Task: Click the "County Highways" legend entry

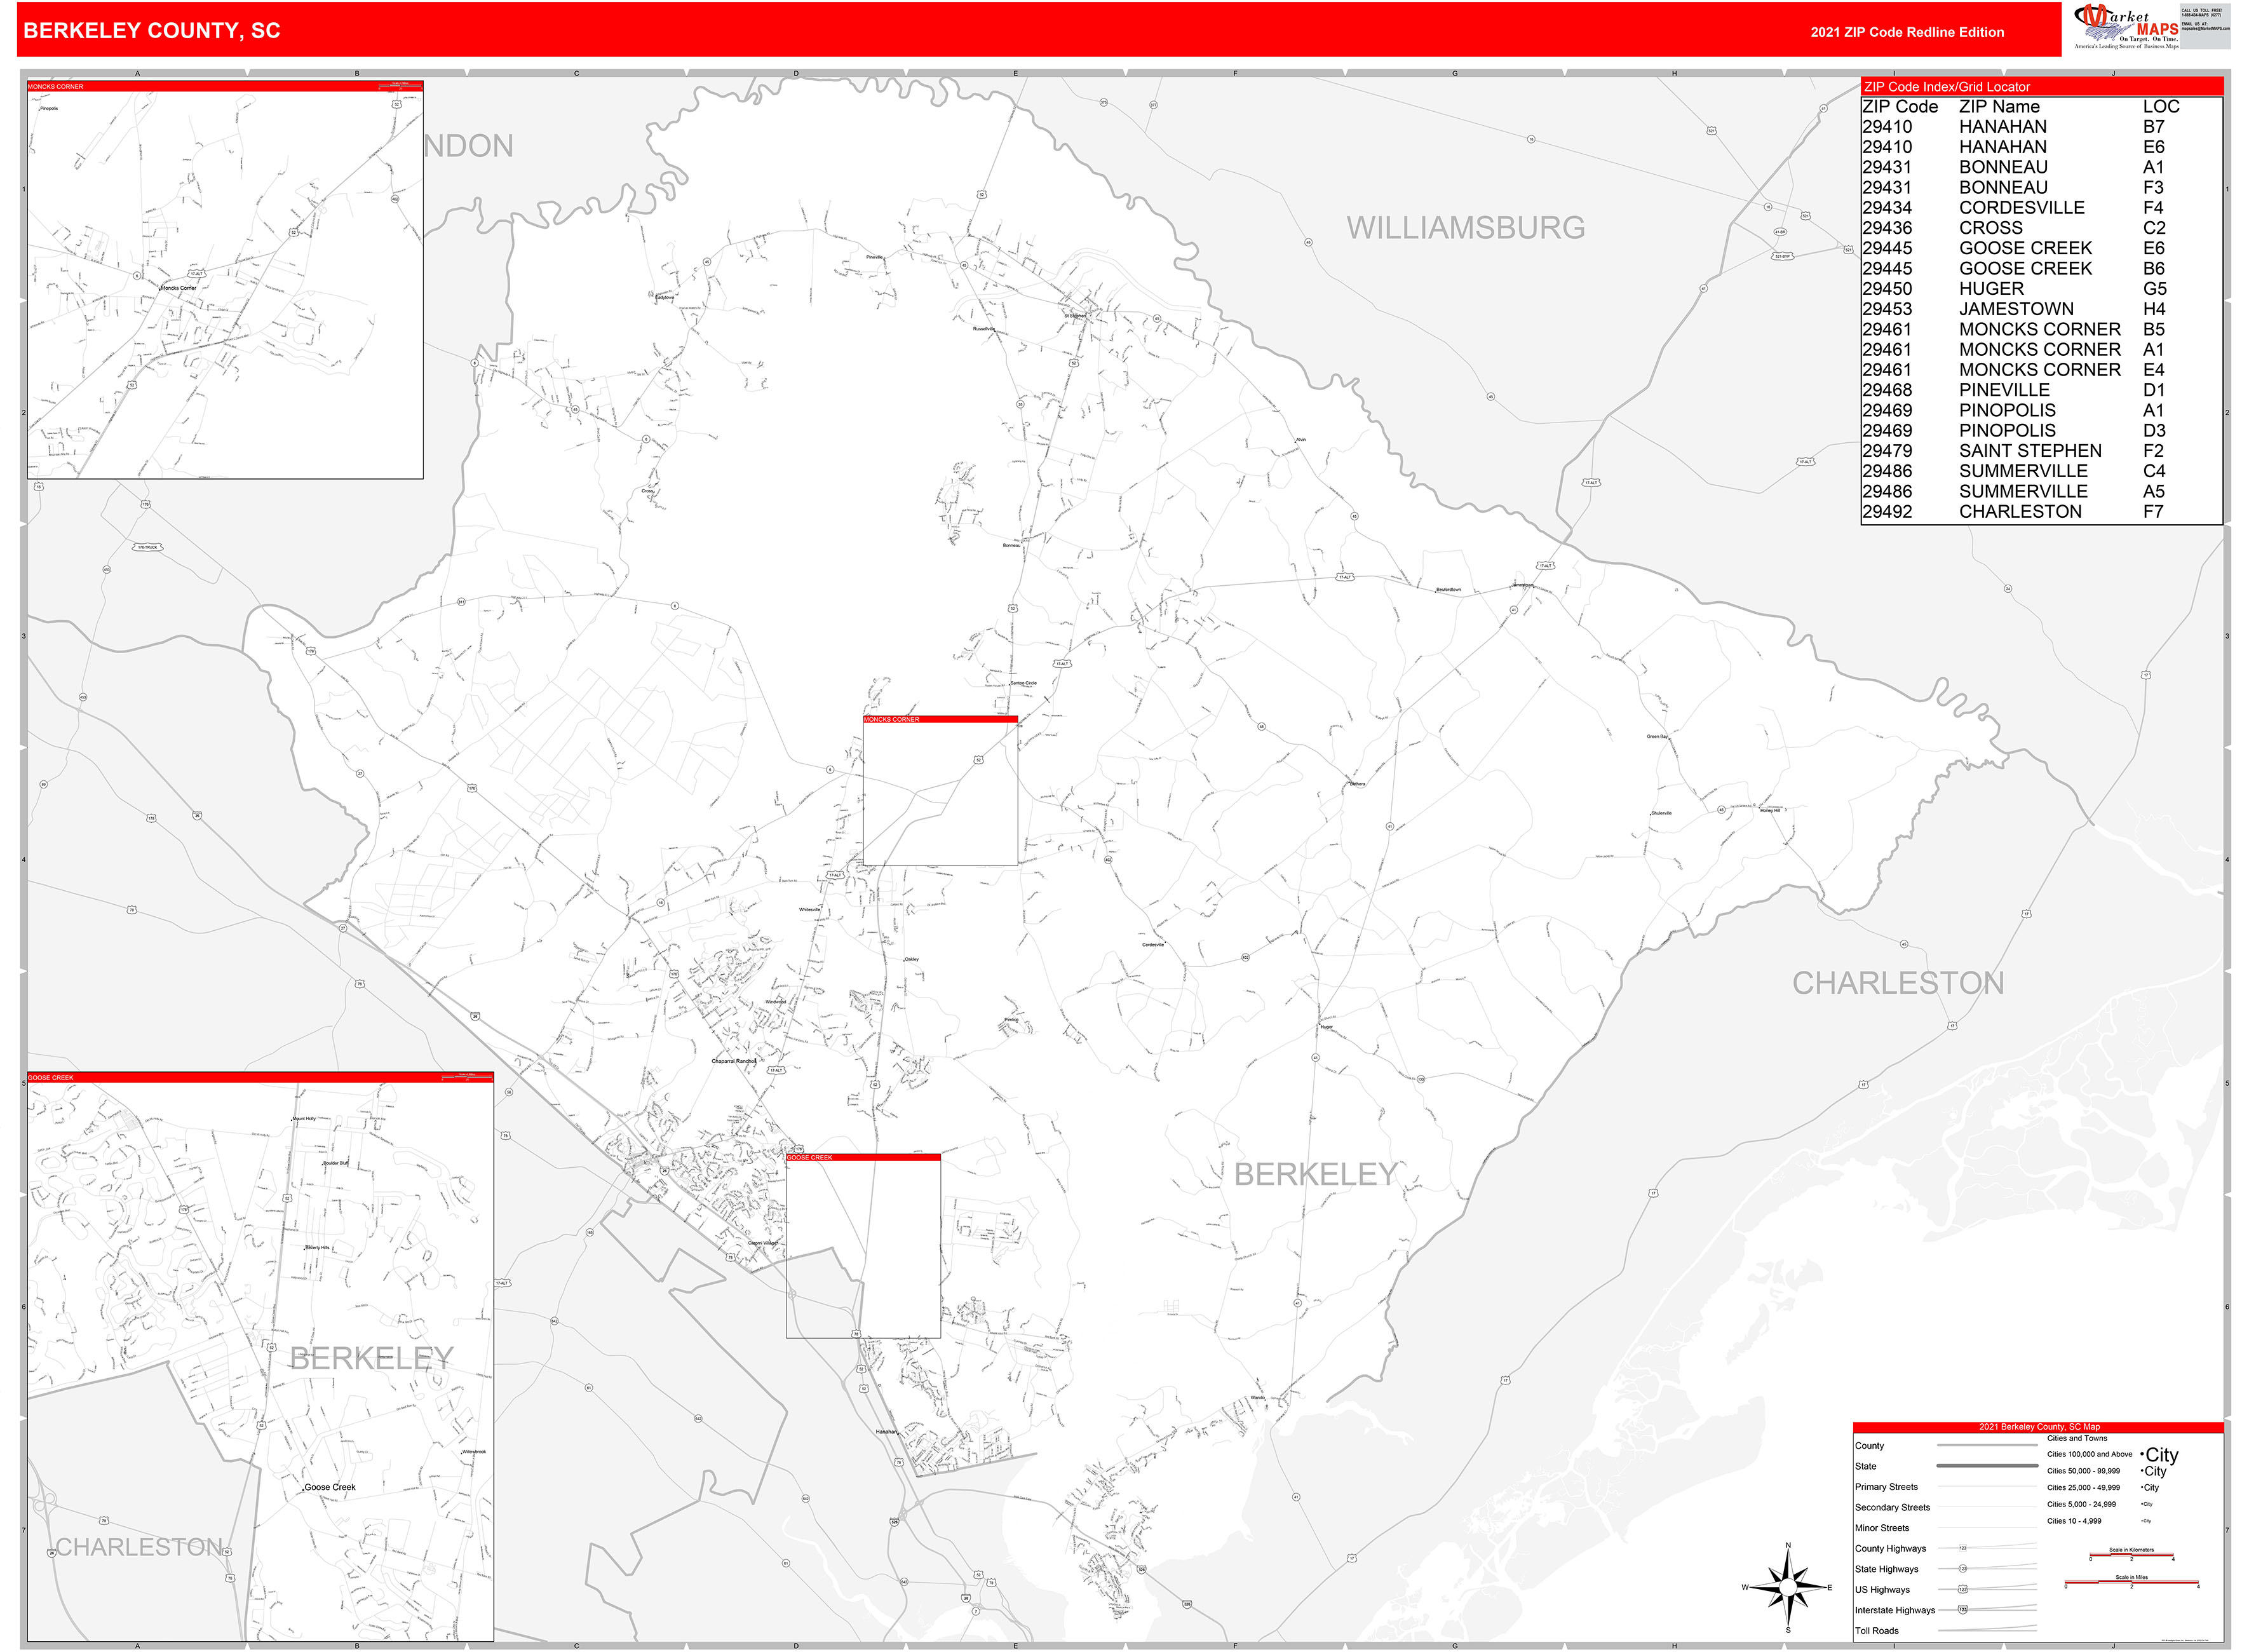Action: tap(1945, 1549)
